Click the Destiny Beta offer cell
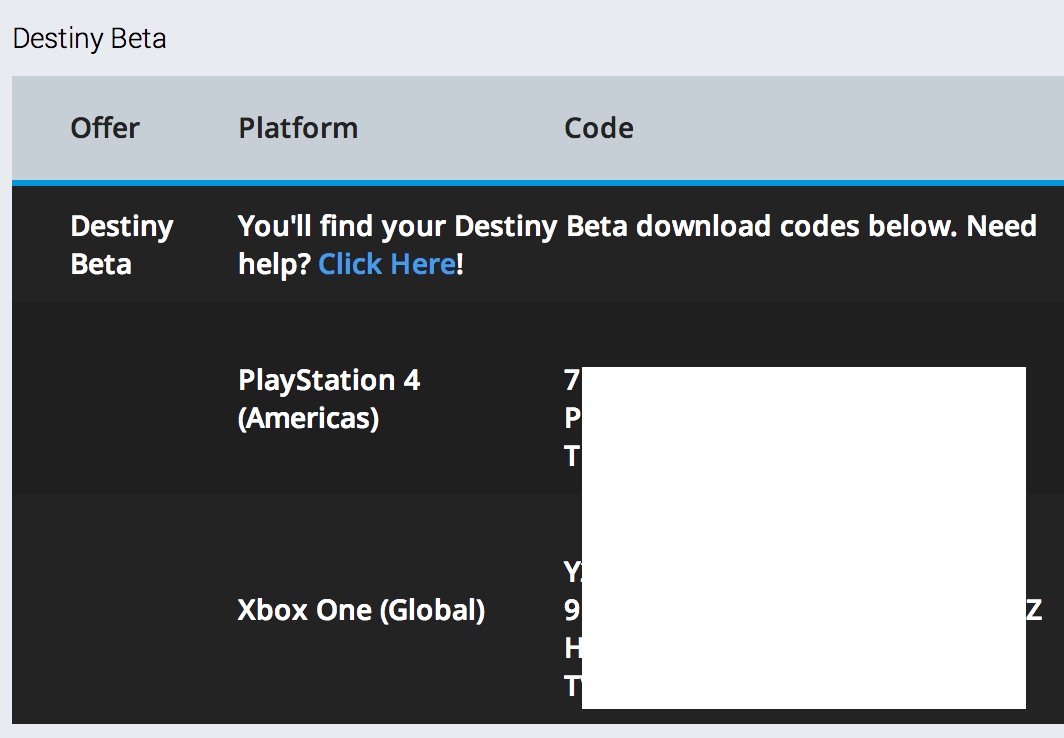 tap(122, 245)
